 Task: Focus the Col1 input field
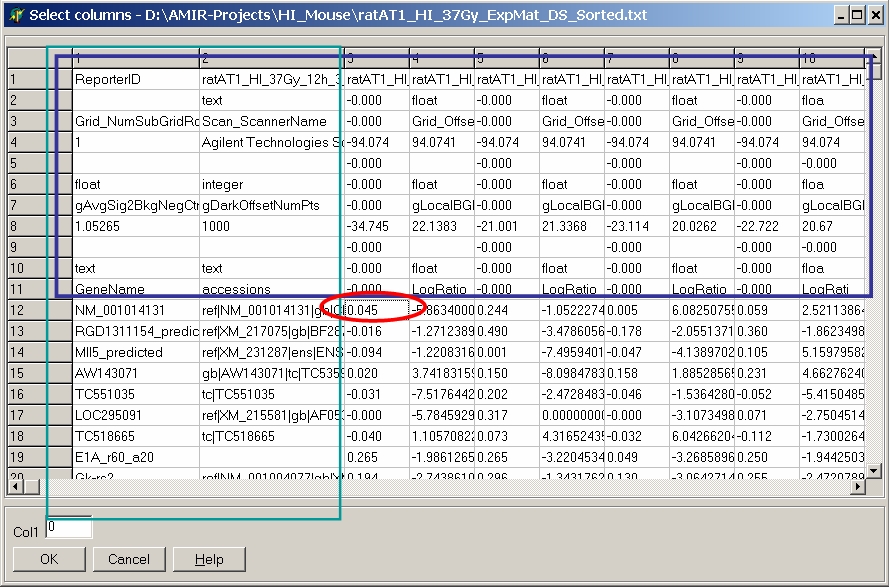[68, 527]
